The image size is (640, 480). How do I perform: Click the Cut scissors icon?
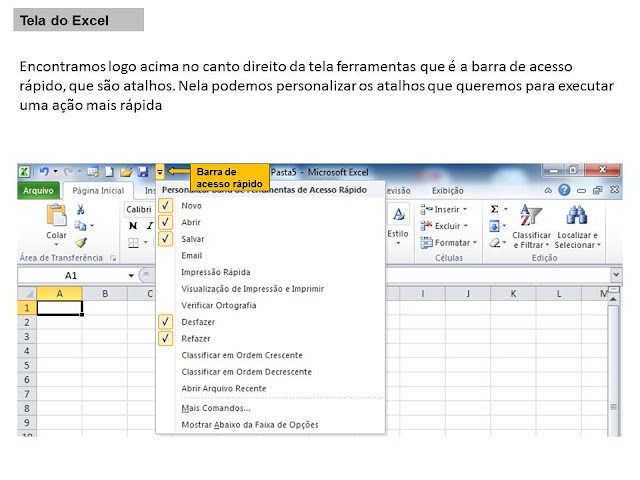coord(80,209)
